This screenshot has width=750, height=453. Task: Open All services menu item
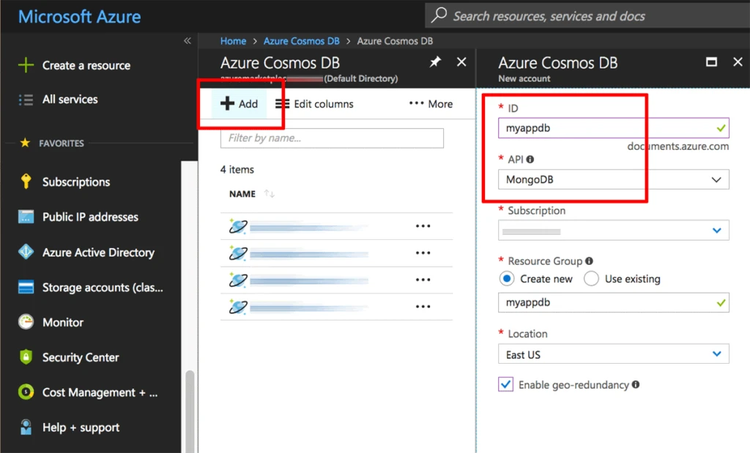[70, 99]
